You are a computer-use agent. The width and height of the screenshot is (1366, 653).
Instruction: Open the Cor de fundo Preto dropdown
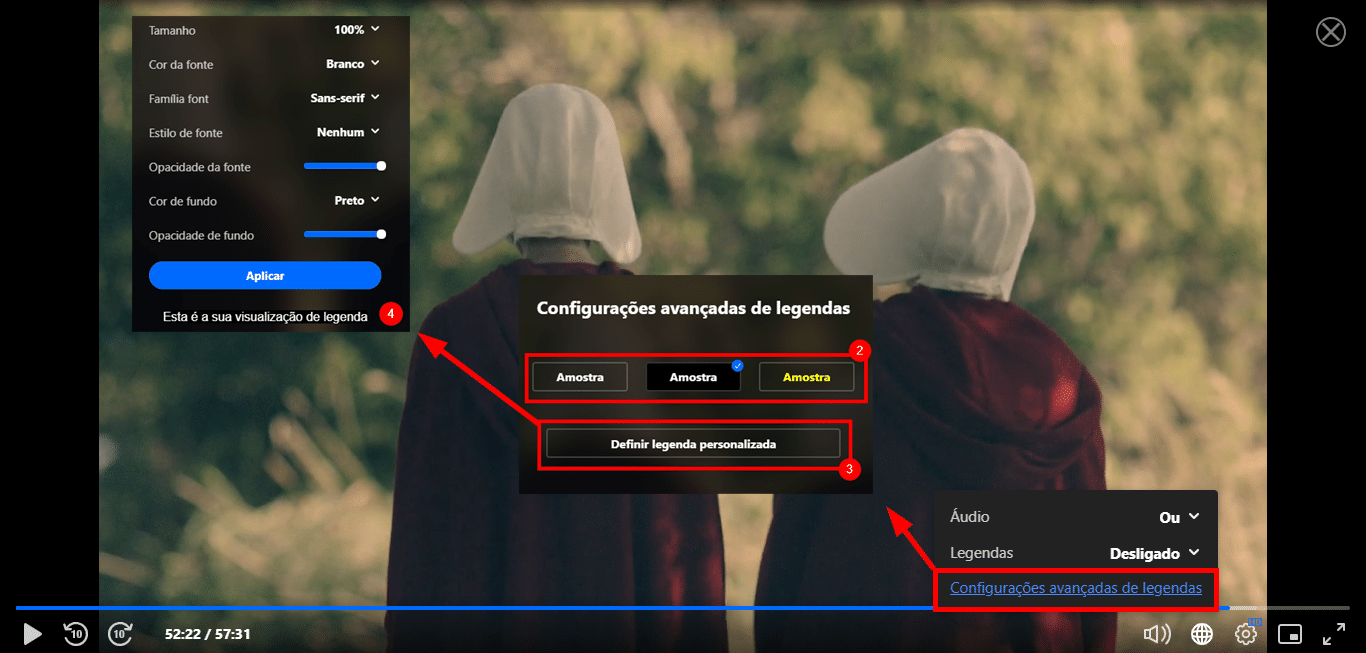pos(357,200)
